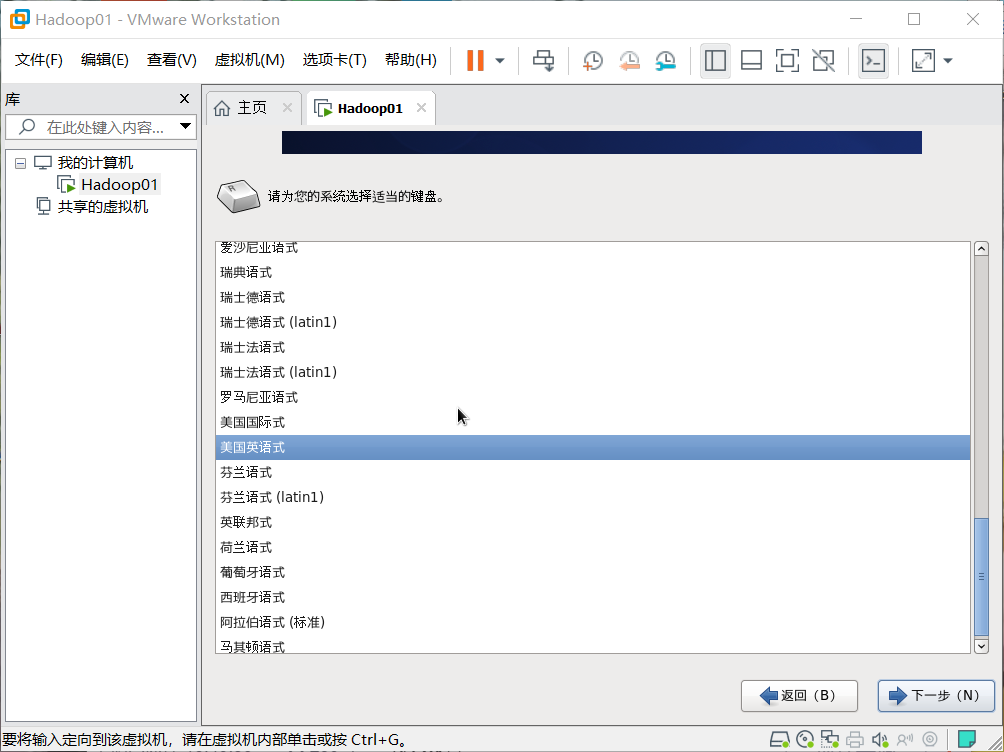Open the 文件(F) menu
1004x752 pixels.
click(38, 60)
